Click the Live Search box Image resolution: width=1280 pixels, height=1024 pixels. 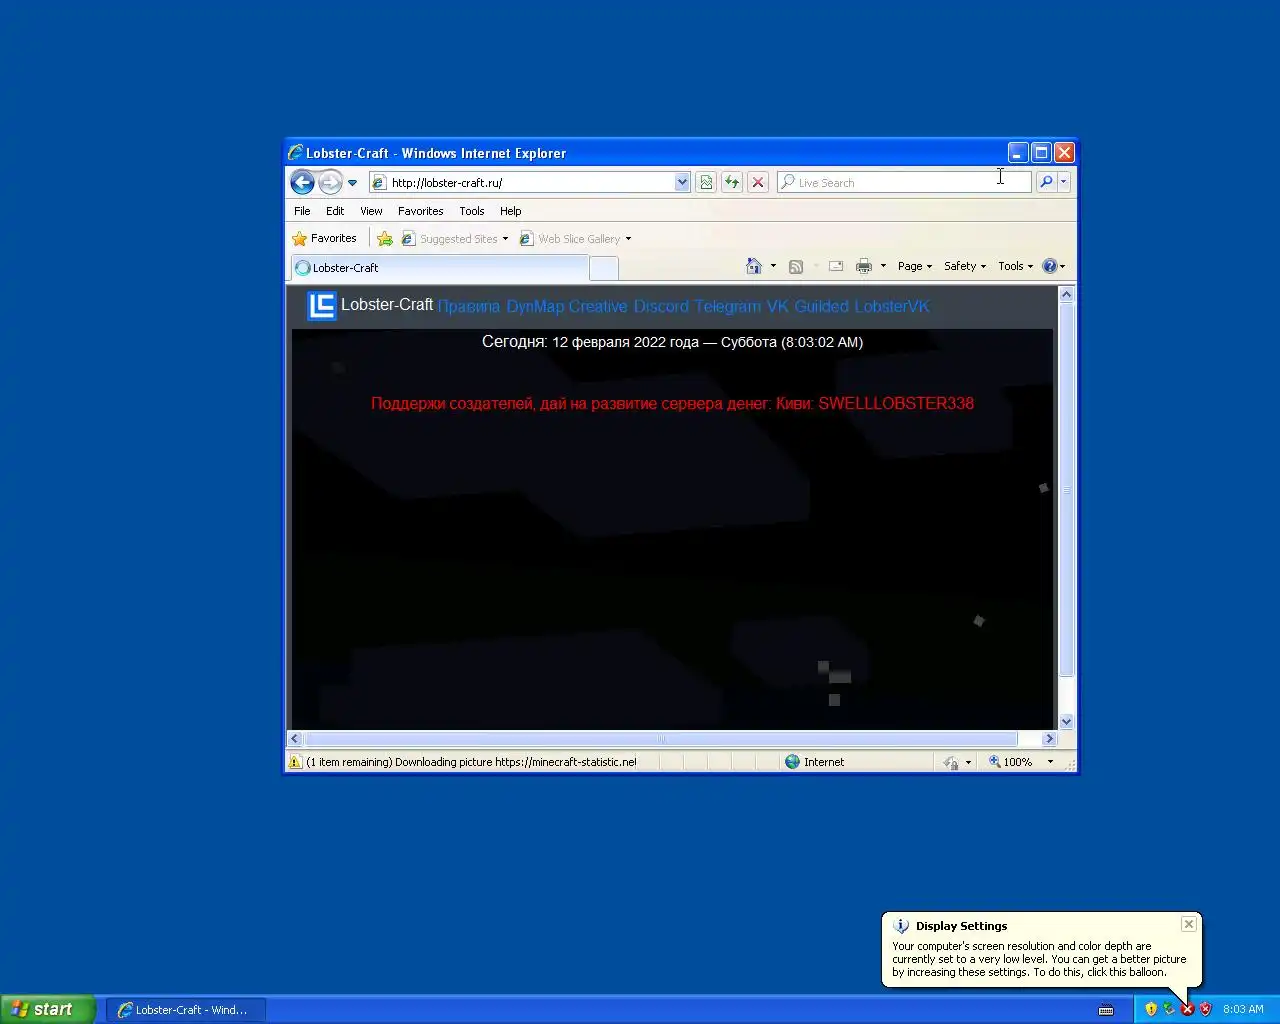pos(904,182)
